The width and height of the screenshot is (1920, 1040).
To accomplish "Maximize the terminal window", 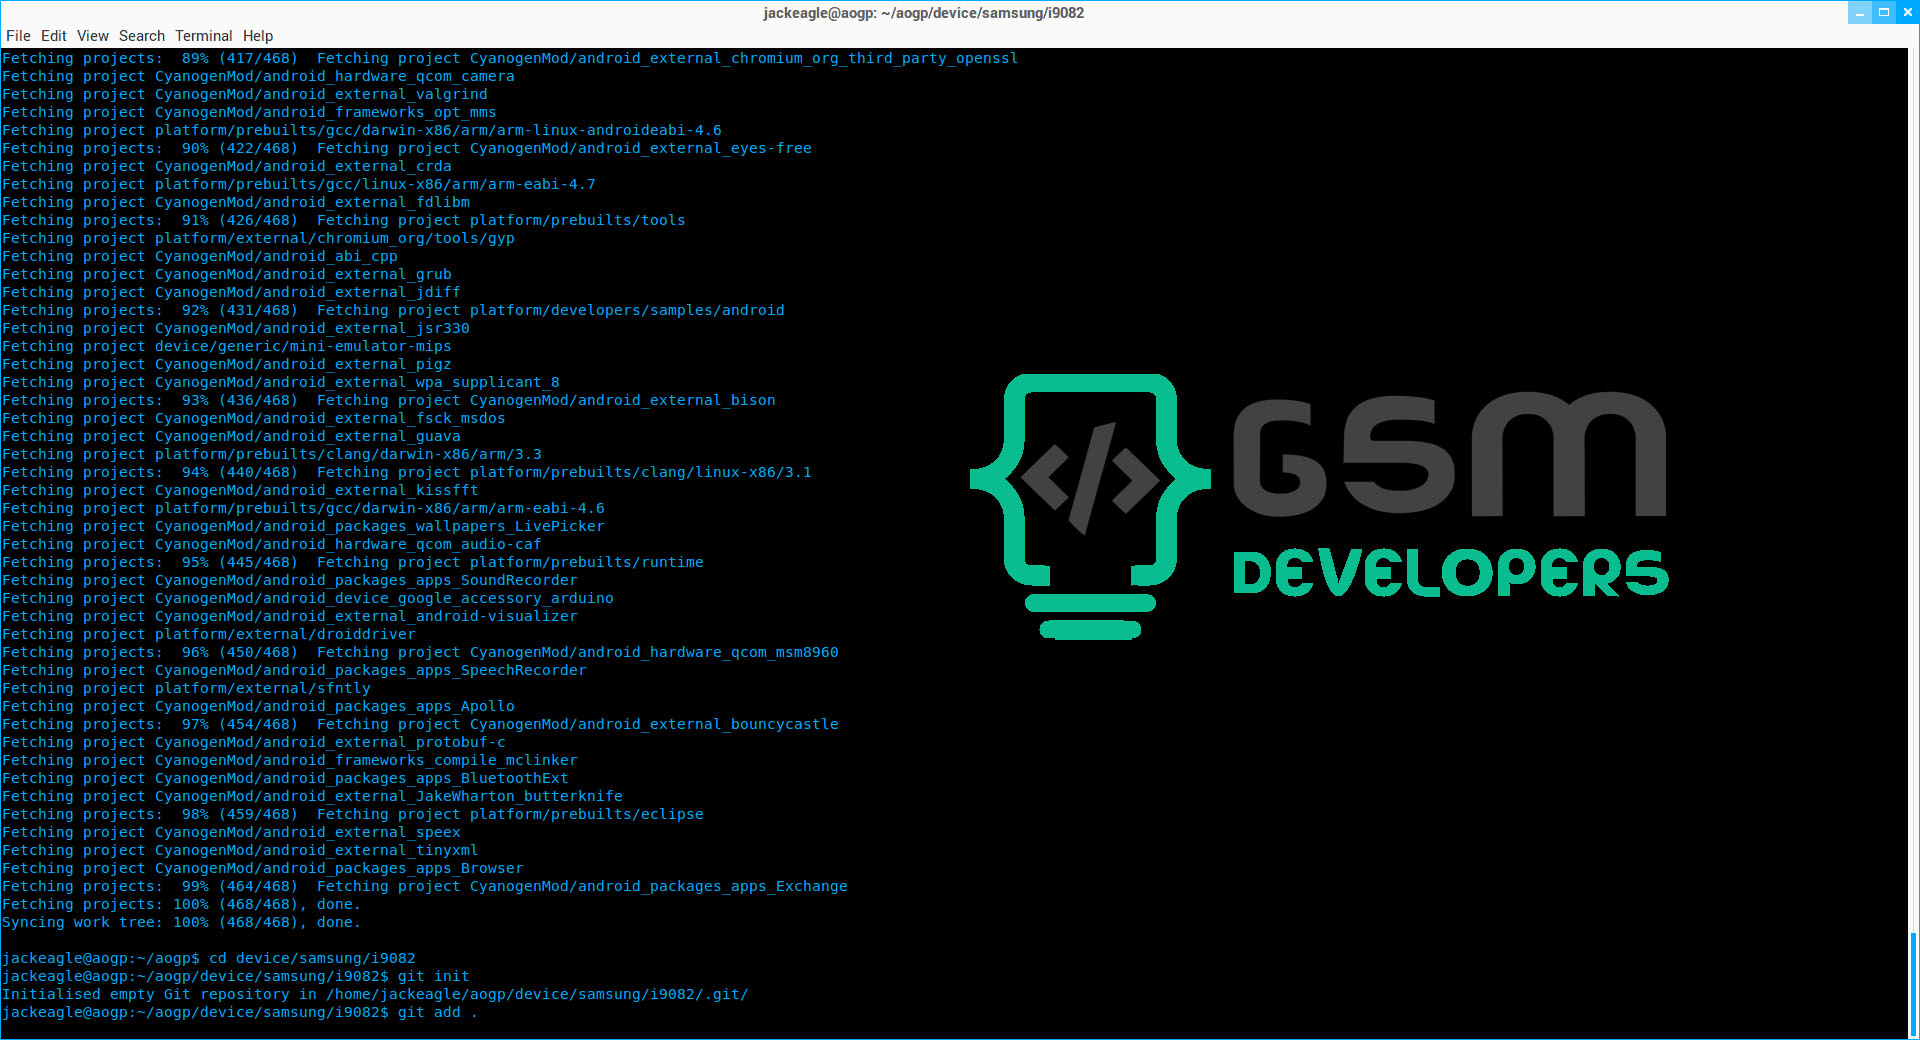I will tap(1884, 13).
